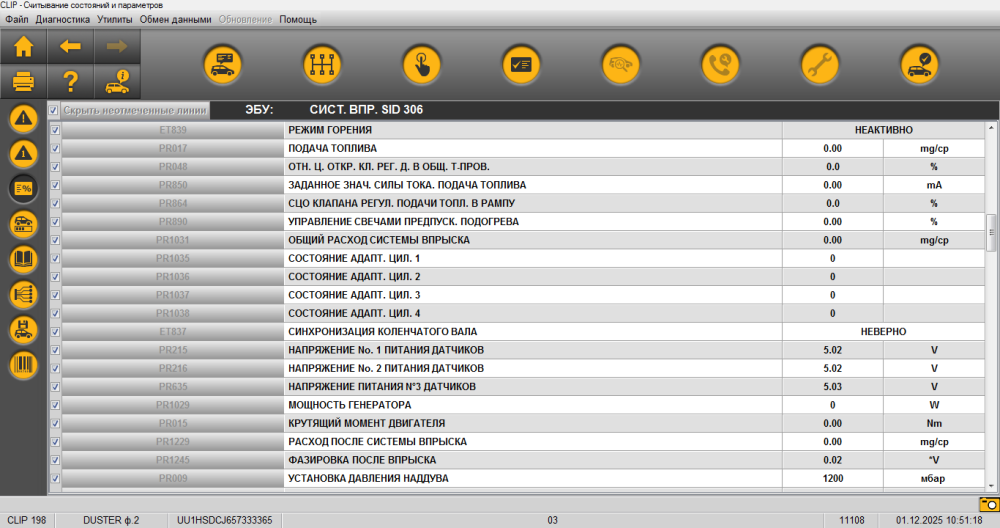Image resolution: width=1000 pixels, height=528 pixels.
Task: Click the yellow back arrow button
Action: (x=70, y=46)
